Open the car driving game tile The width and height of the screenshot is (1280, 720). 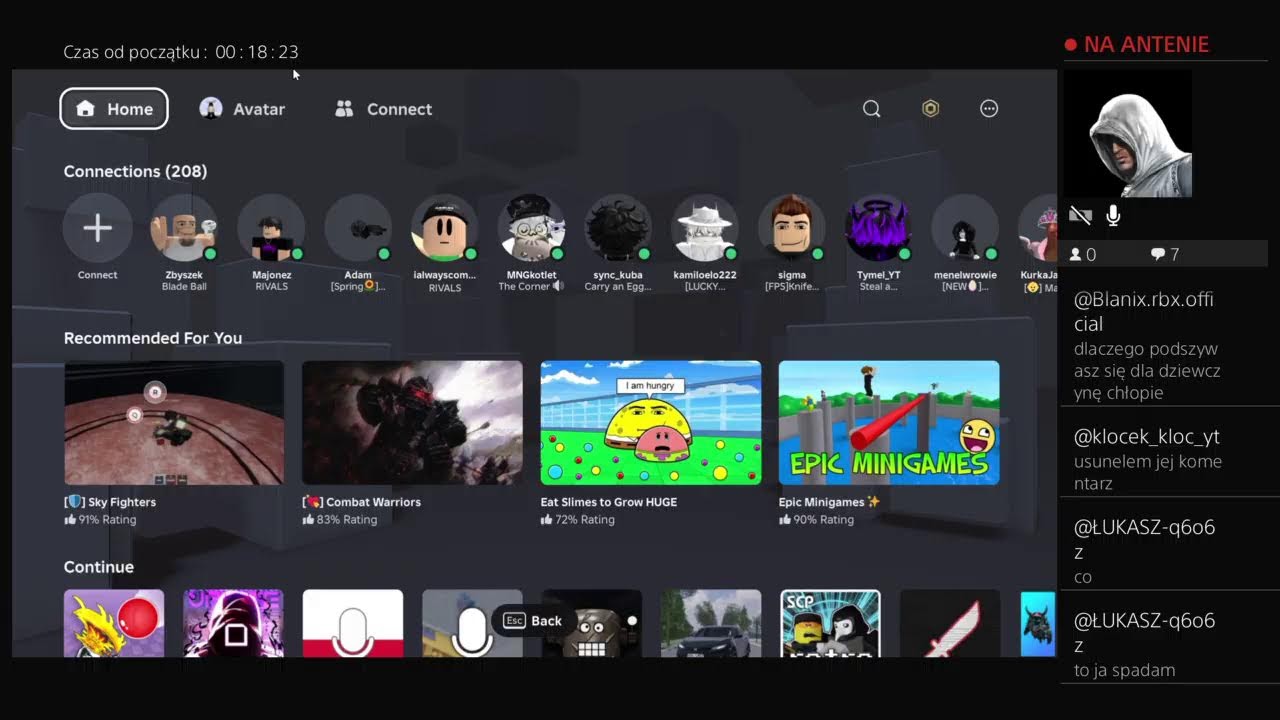point(711,623)
